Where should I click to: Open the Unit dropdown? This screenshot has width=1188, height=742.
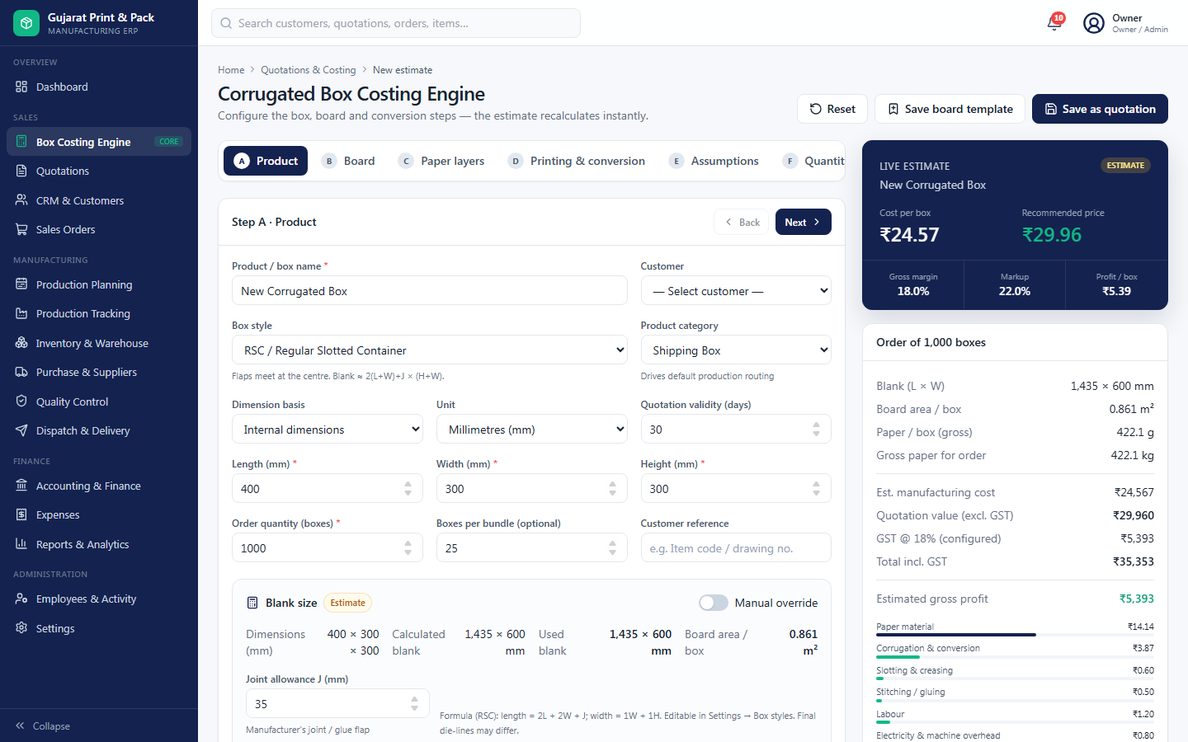[532, 430]
